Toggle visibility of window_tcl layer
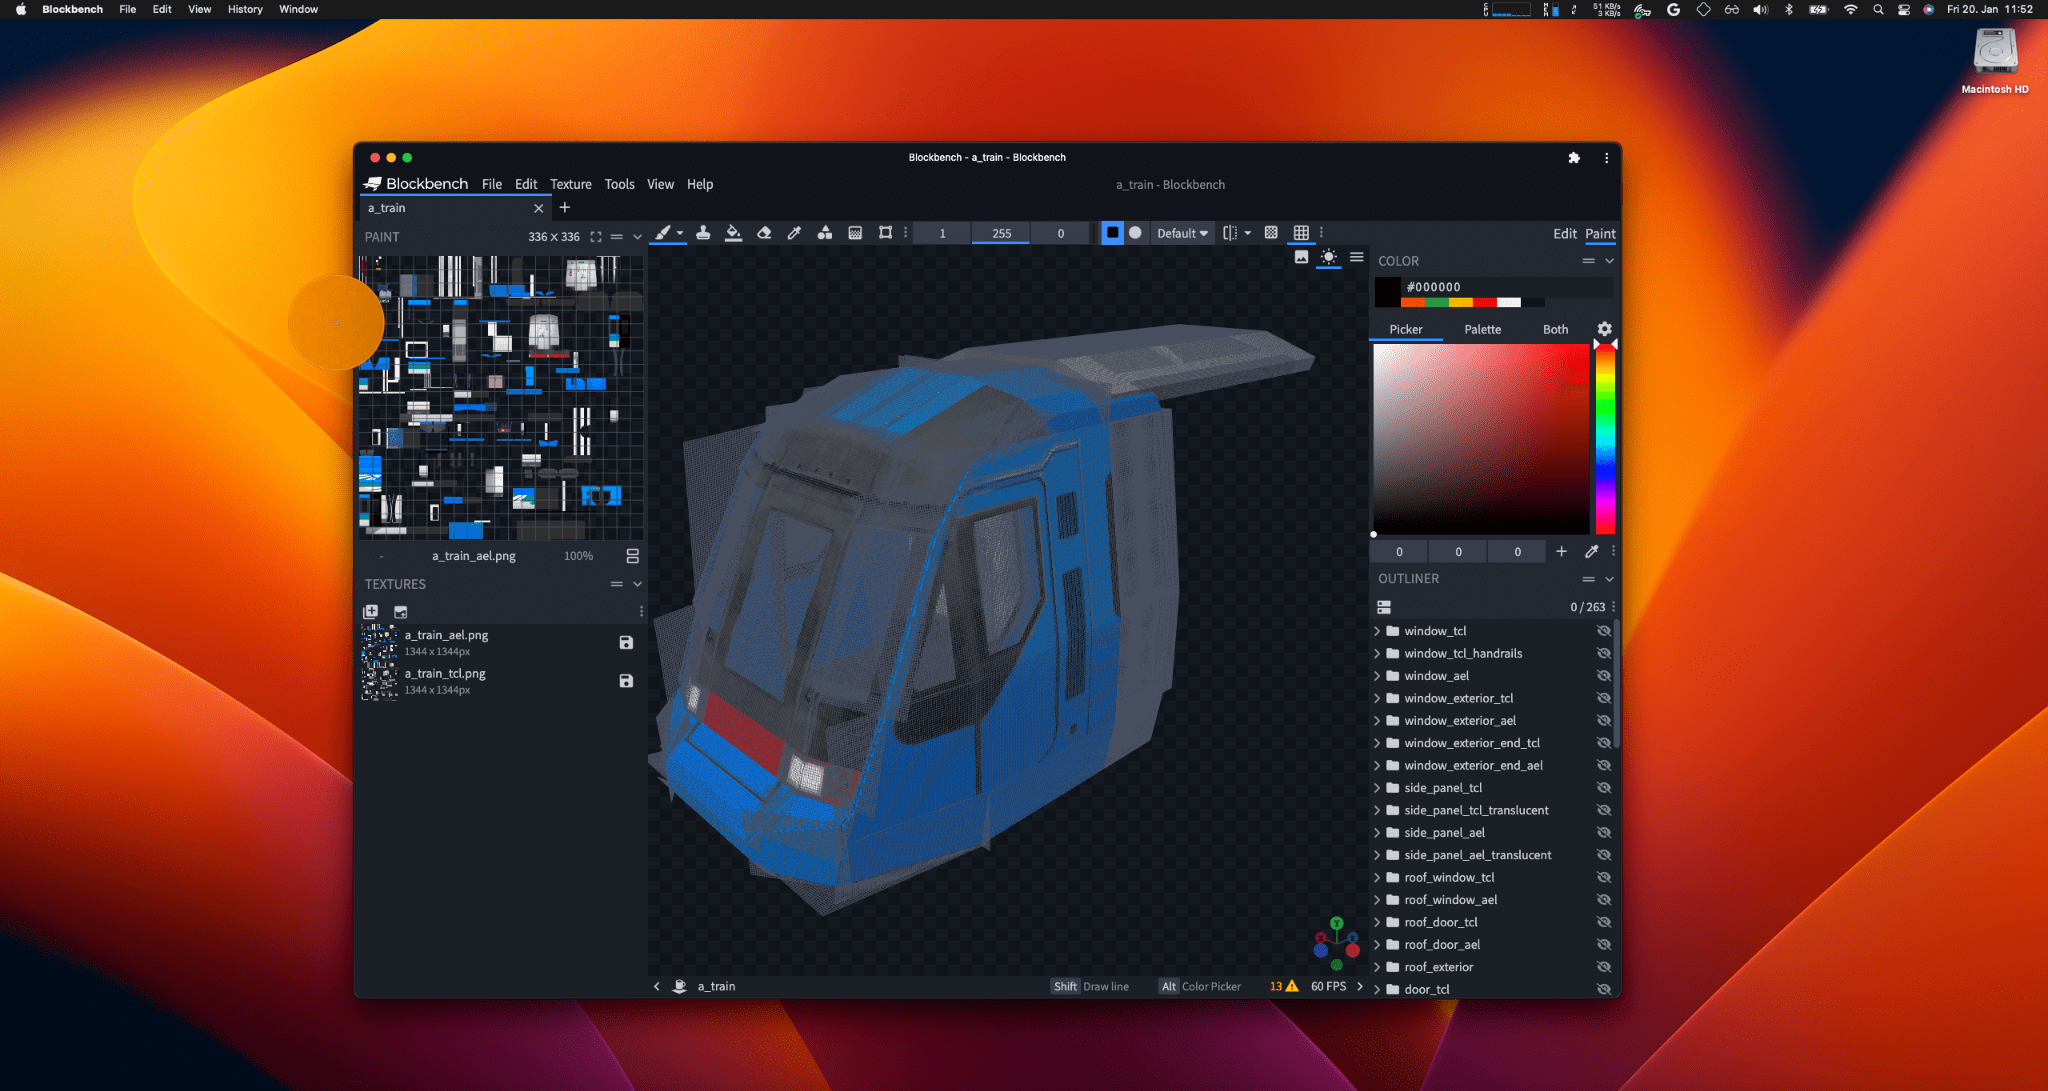The height and width of the screenshot is (1091, 2048). 1602,630
